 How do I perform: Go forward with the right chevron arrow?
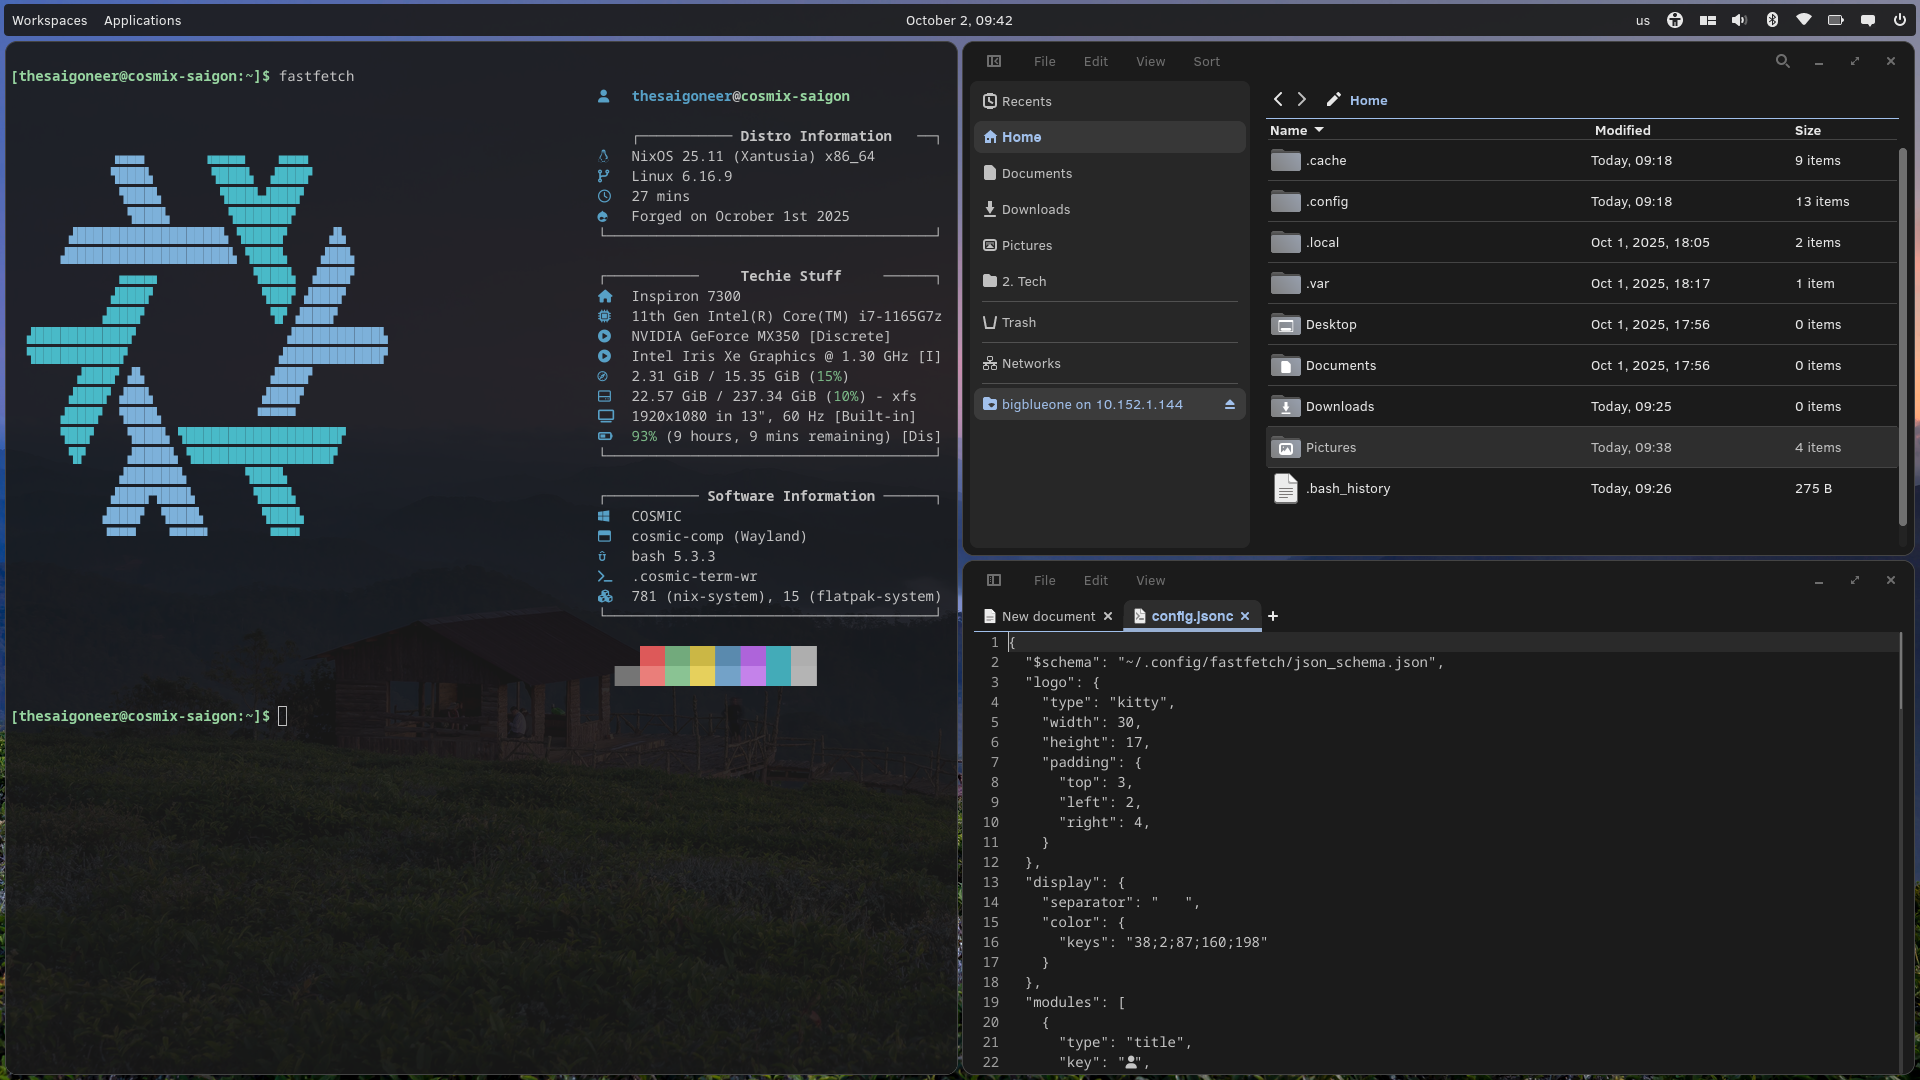(1302, 99)
